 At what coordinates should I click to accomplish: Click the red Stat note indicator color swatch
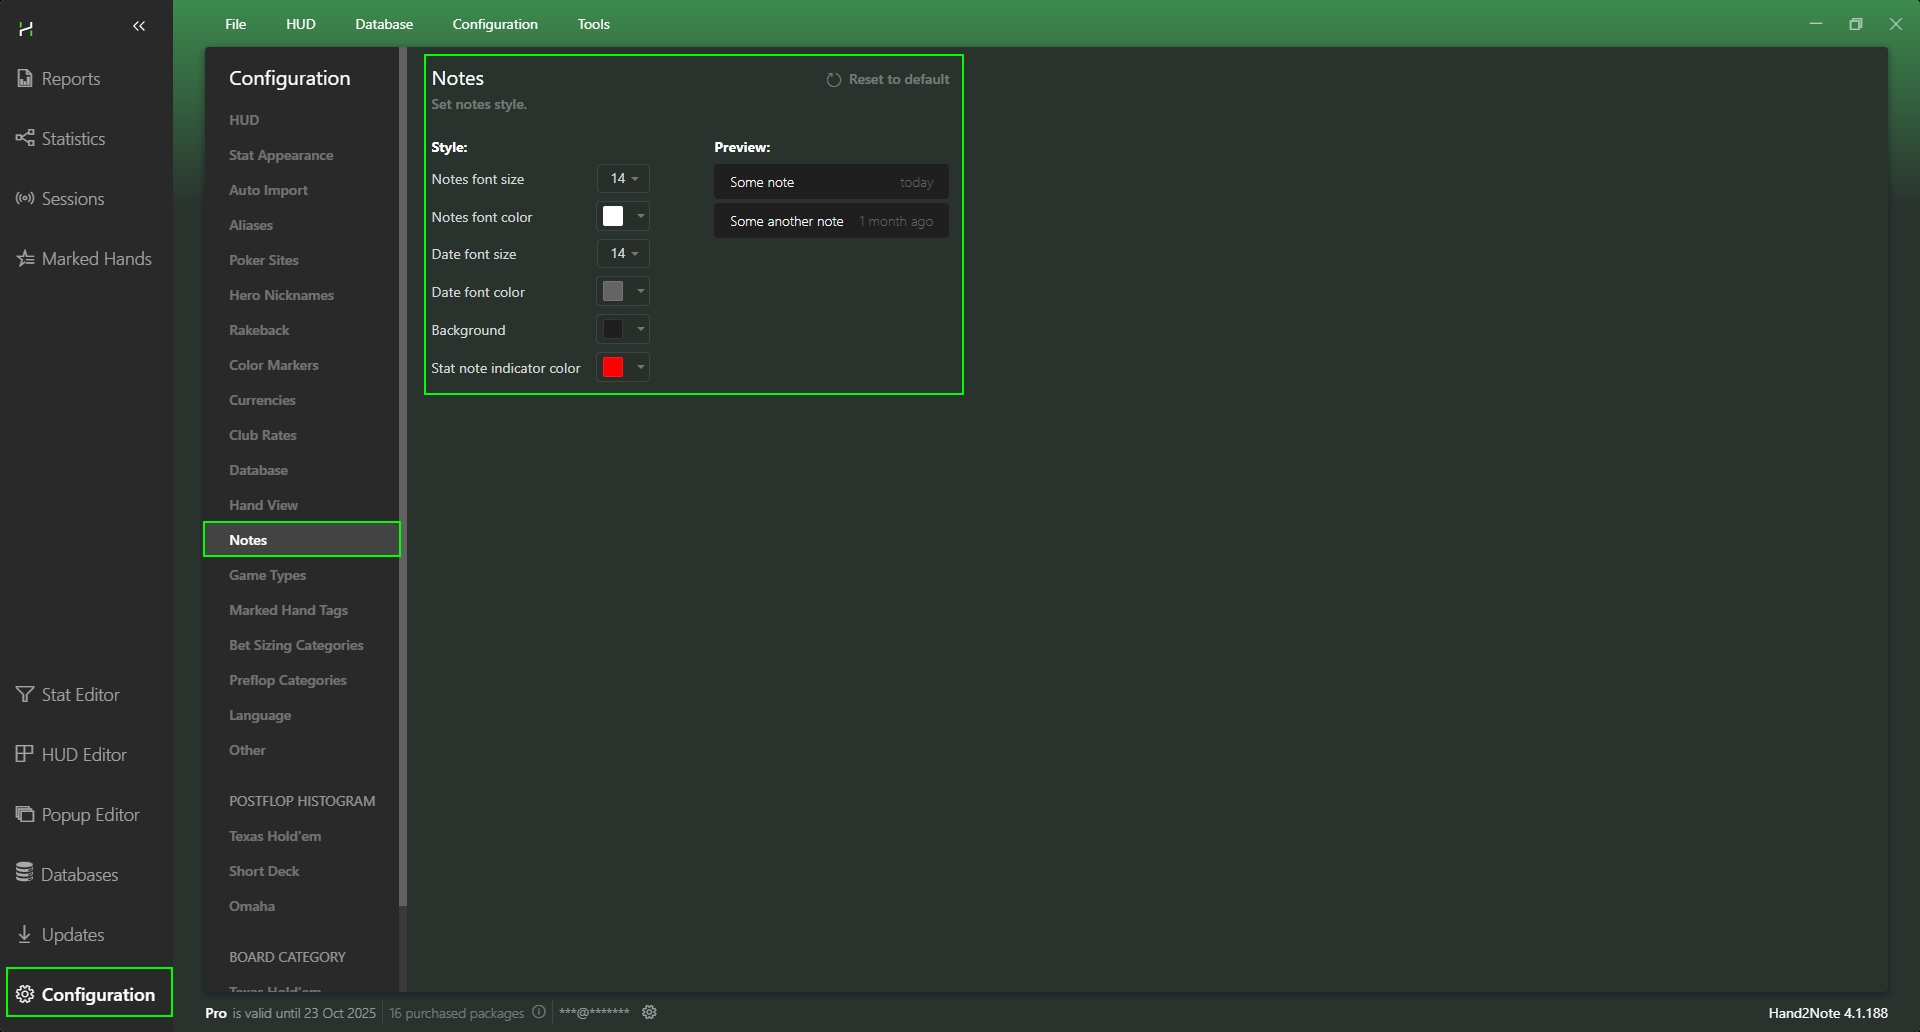[613, 367]
